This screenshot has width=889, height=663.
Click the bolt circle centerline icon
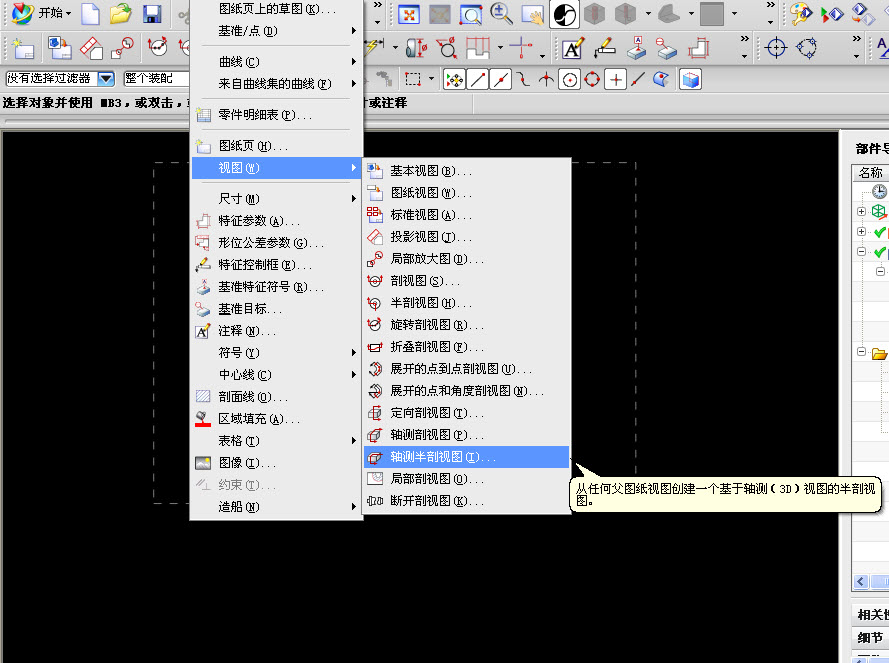pos(807,48)
